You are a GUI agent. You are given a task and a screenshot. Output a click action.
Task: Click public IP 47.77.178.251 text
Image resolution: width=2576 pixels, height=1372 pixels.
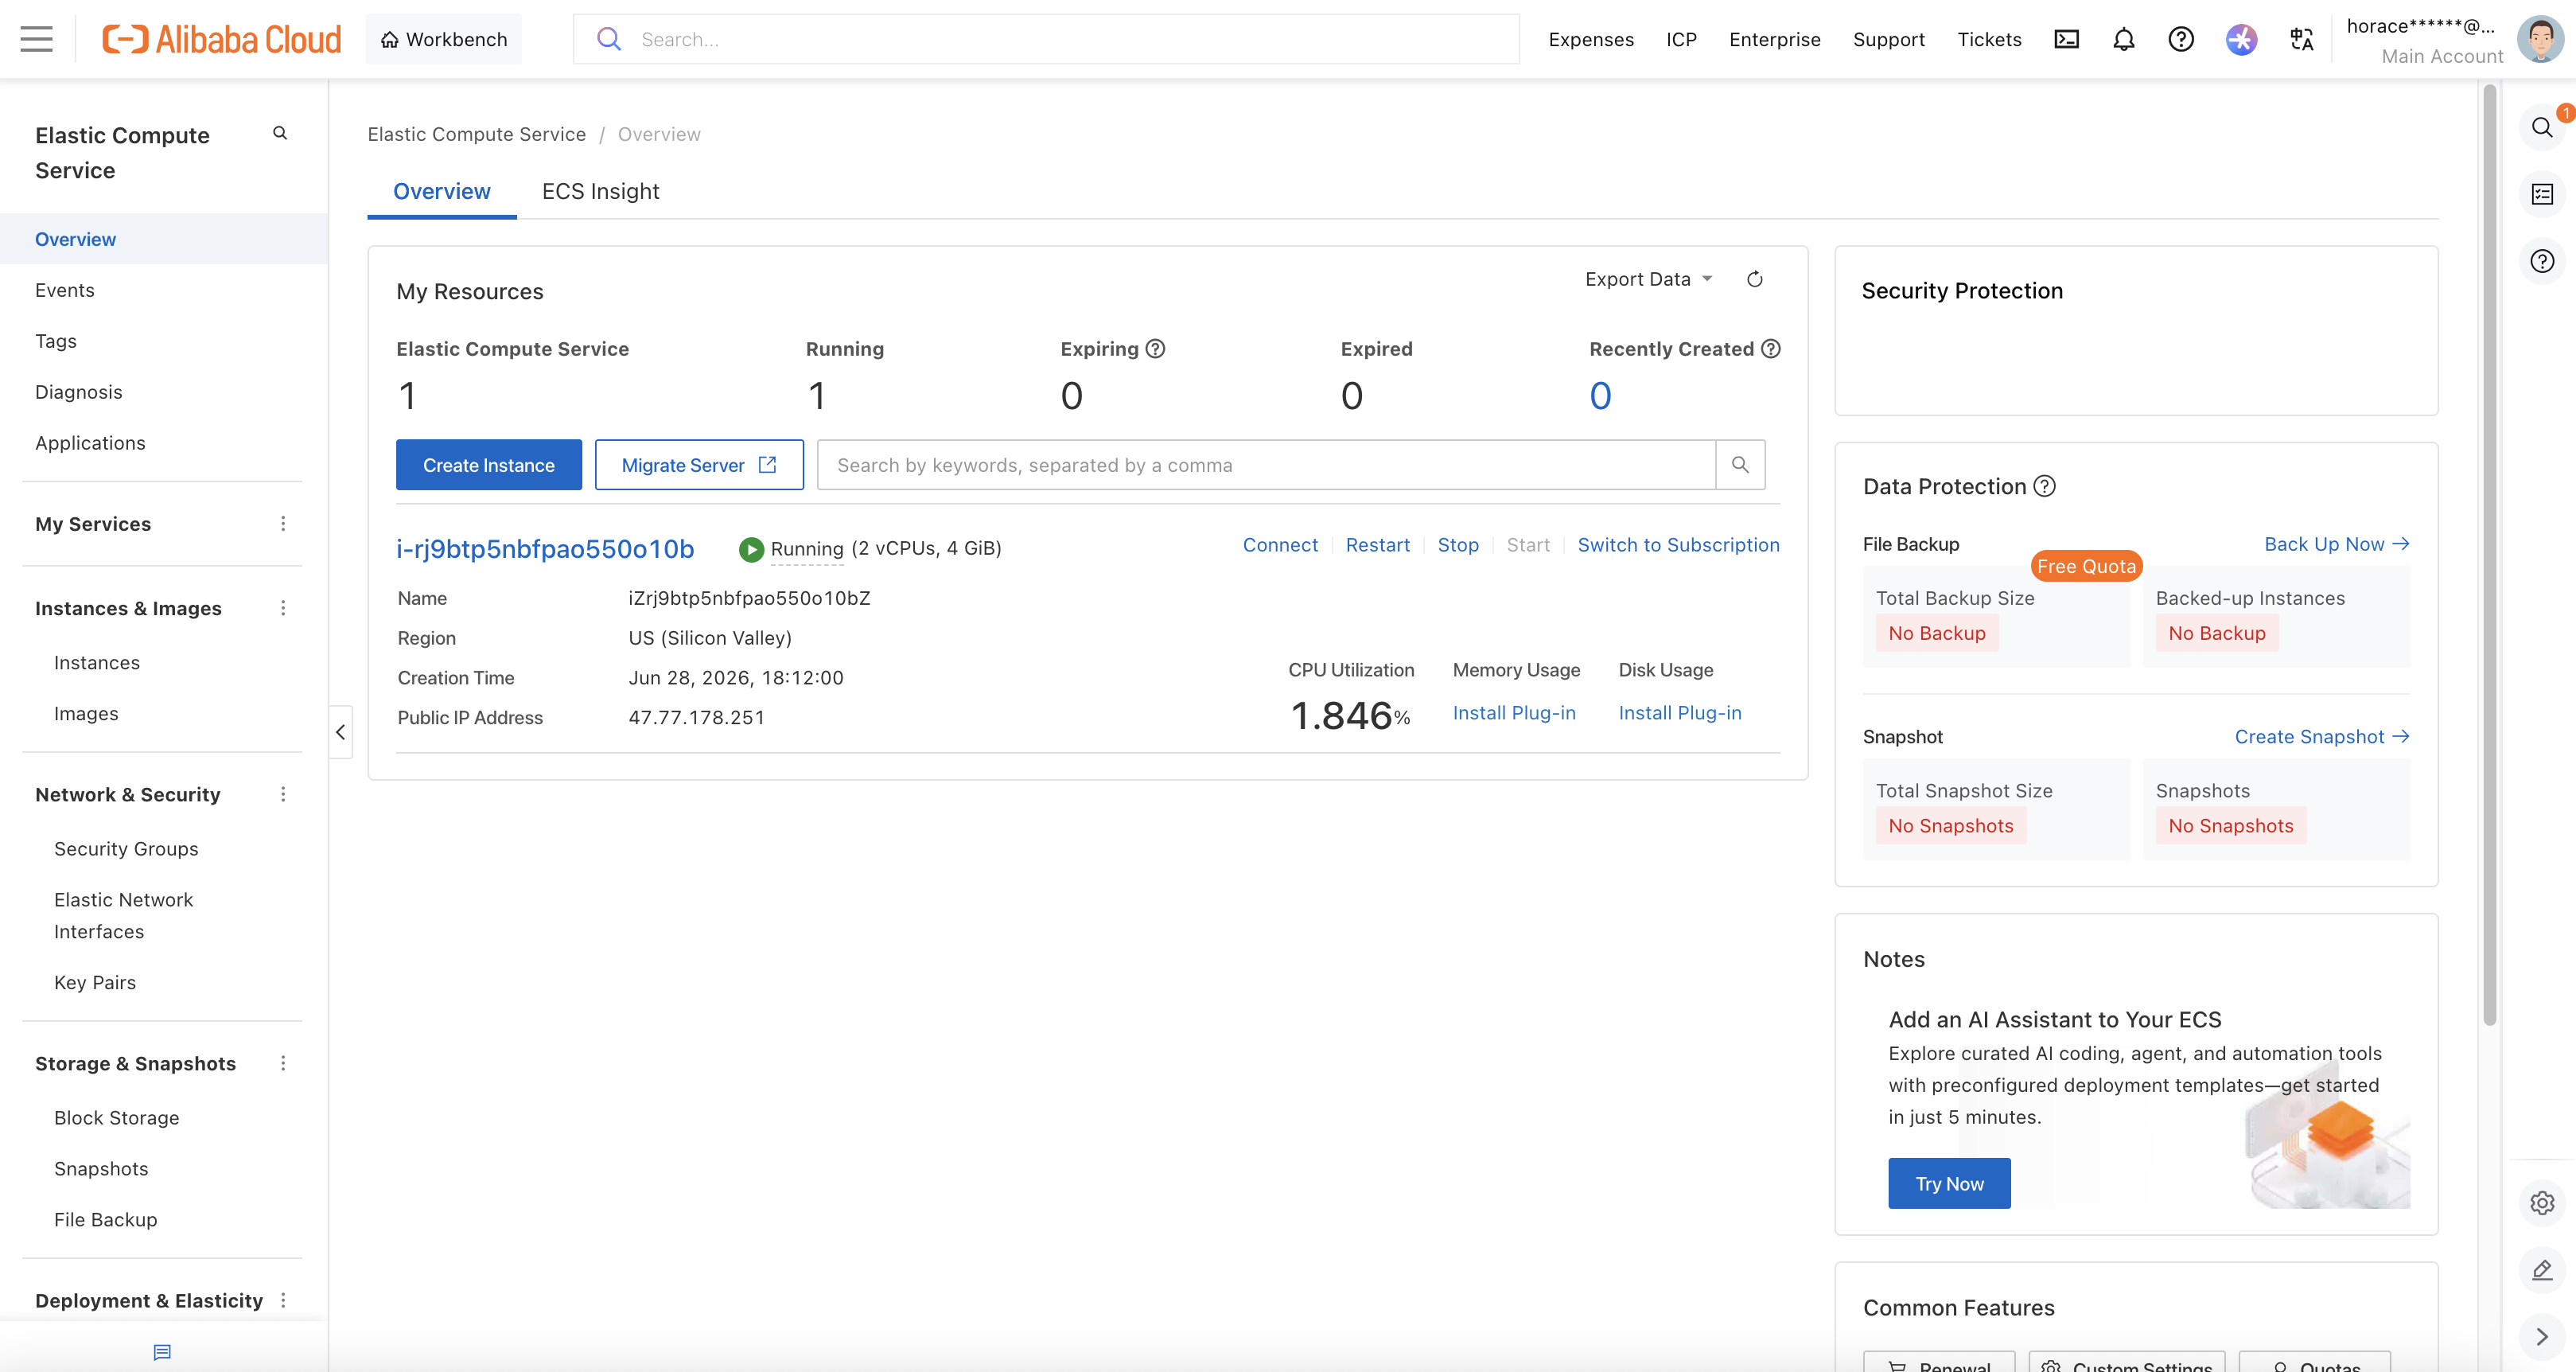point(696,718)
